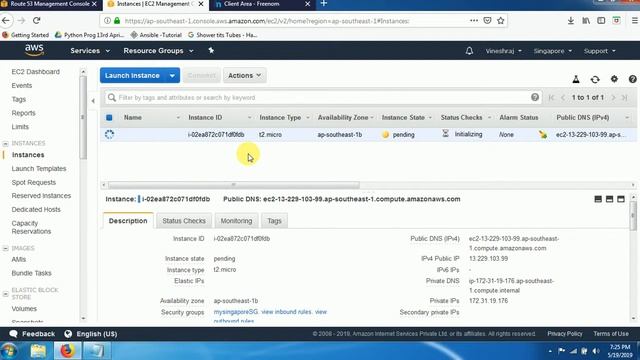Open File Explorer from taskbar
The height and width of the screenshot is (360, 640).
coord(38,351)
